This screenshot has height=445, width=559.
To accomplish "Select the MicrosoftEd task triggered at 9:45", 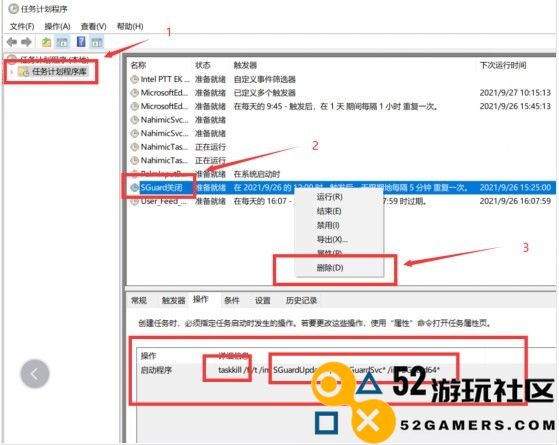I will pos(341,106).
